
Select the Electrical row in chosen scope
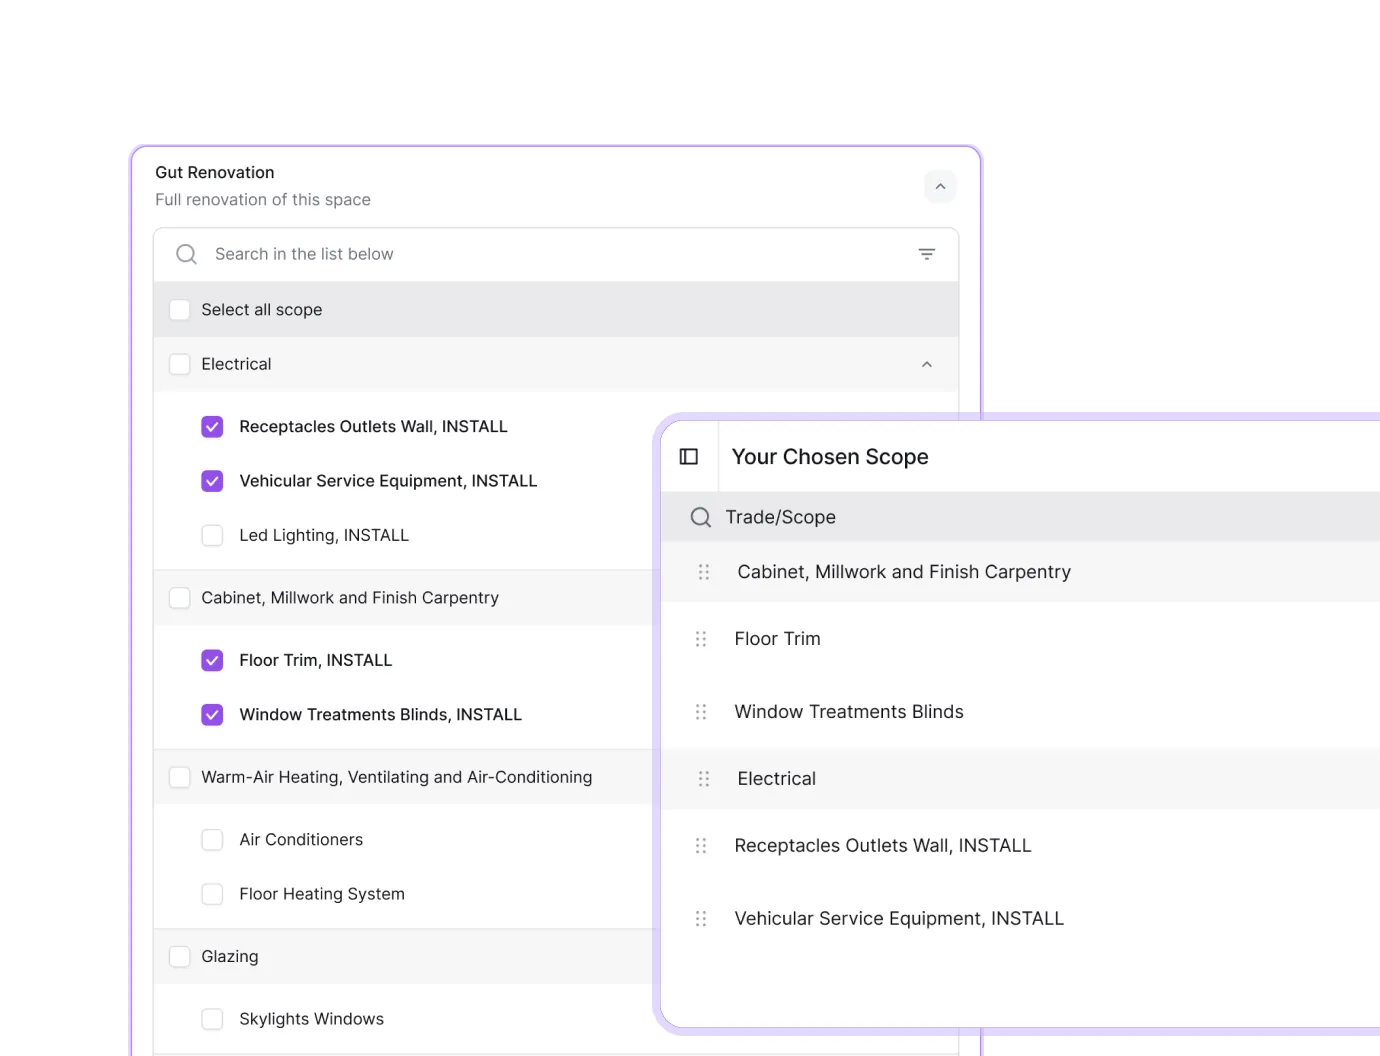(1020, 779)
